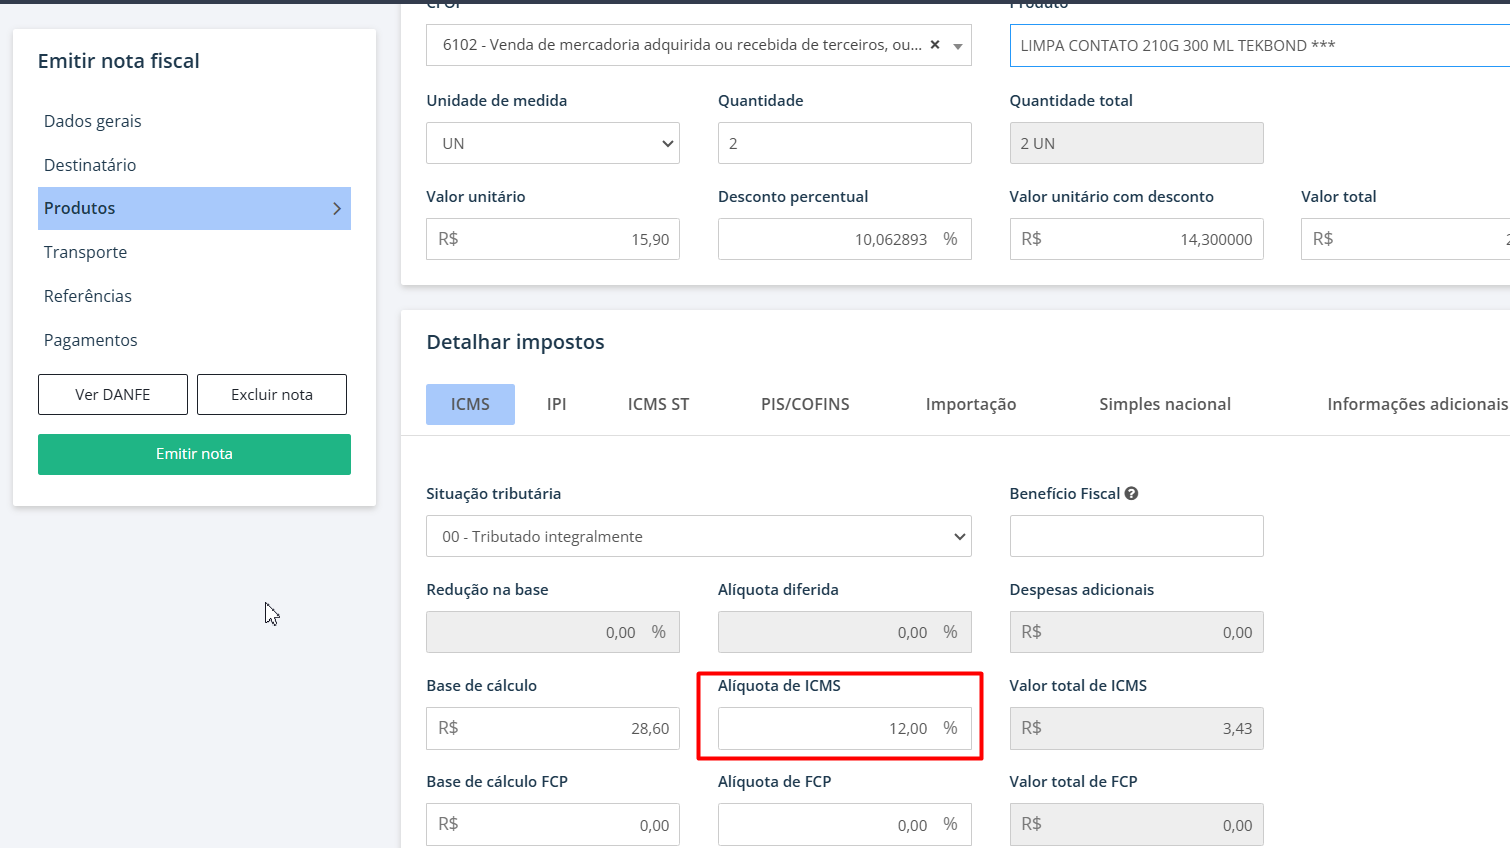Open the ICMS ST tab
Image resolution: width=1510 pixels, height=848 pixels.
click(658, 404)
